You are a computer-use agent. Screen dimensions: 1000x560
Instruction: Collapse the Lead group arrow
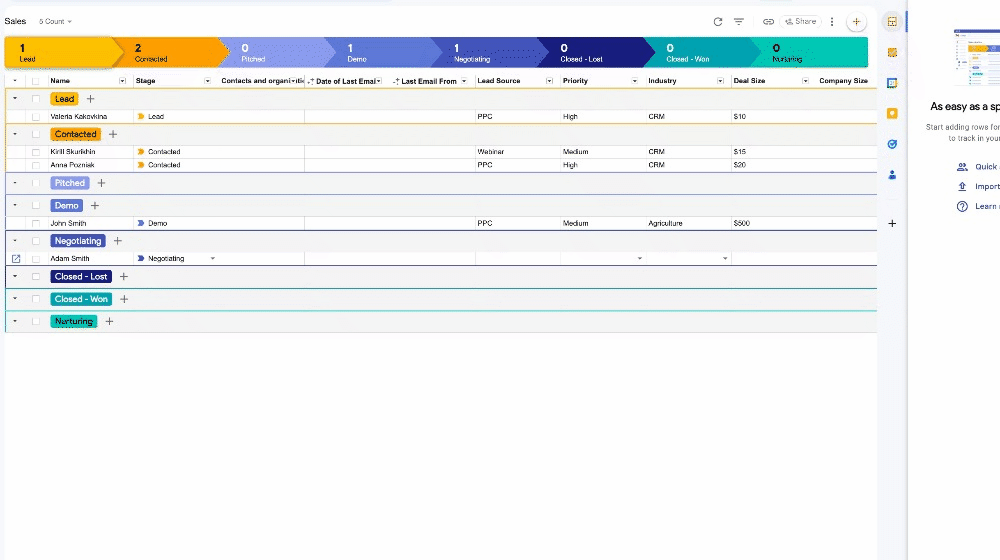[15, 99]
